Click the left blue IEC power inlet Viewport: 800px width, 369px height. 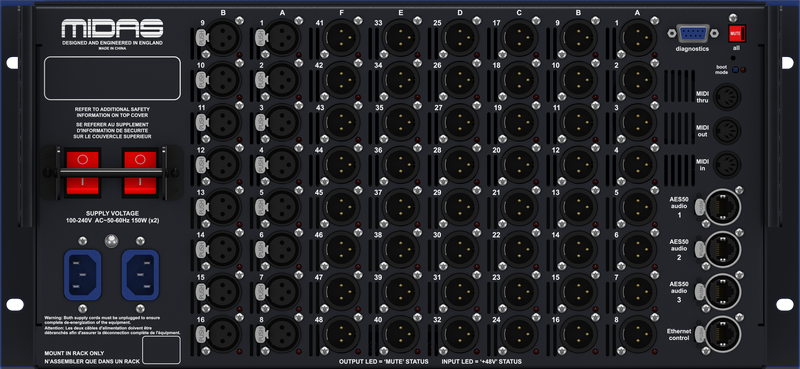pos(82,275)
